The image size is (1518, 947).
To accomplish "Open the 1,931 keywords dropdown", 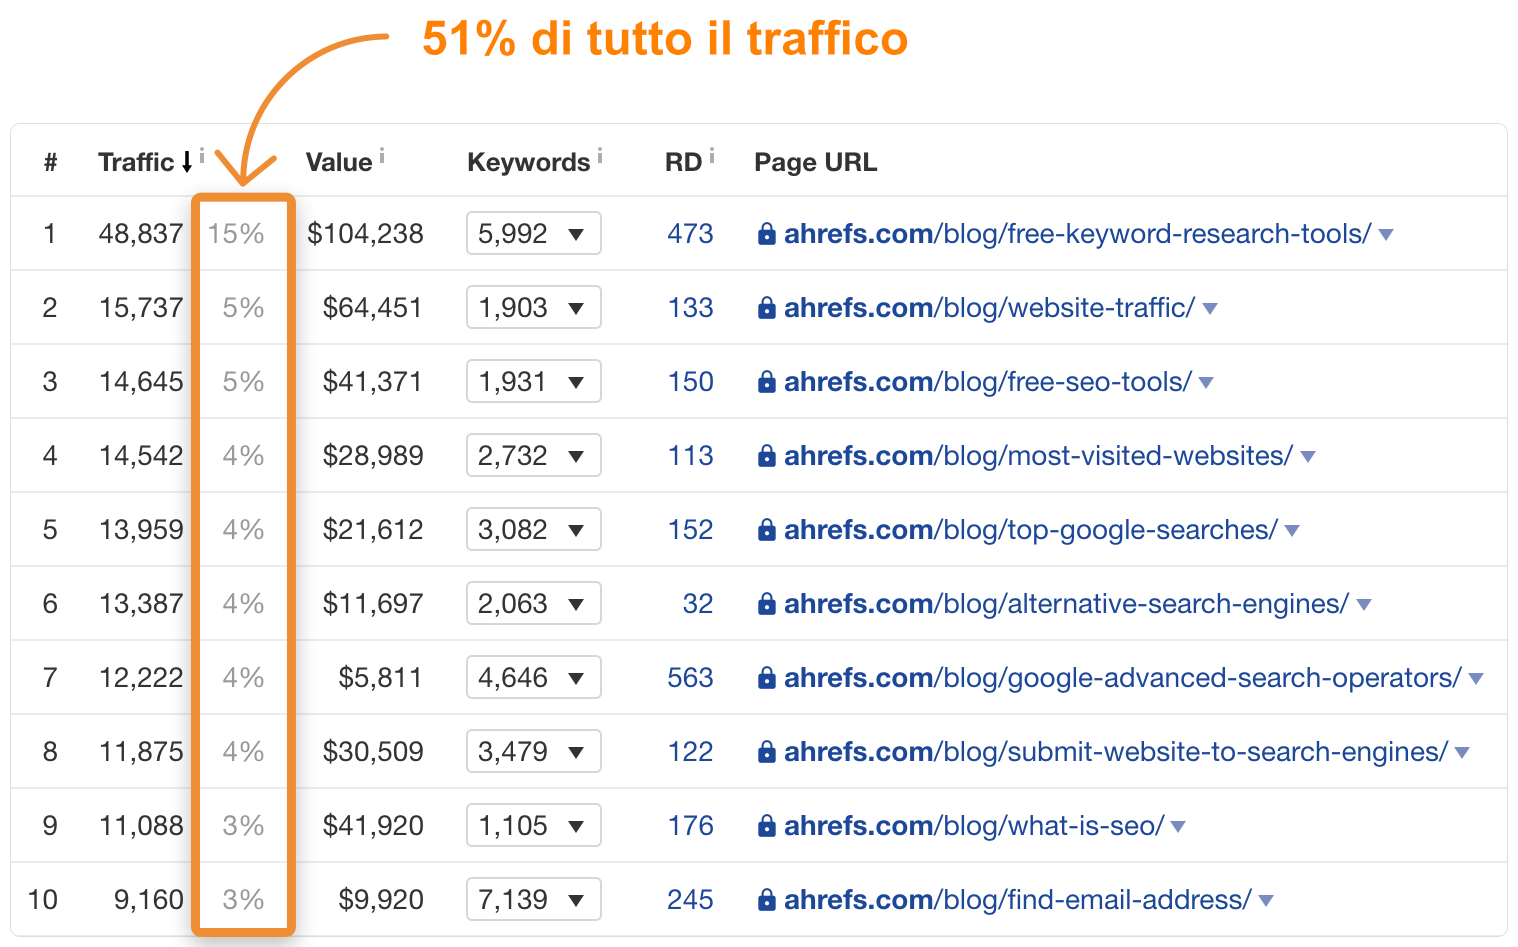I will click(x=534, y=381).
